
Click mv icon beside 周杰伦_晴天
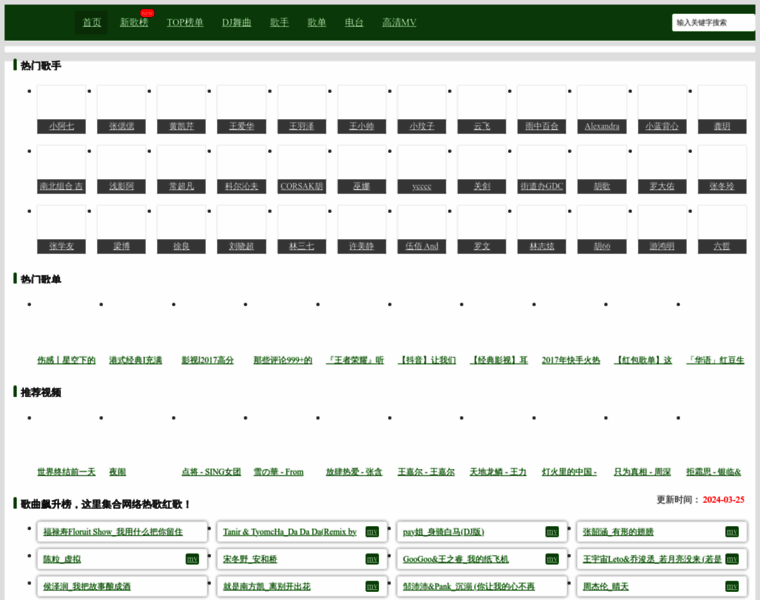click(x=731, y=586)
